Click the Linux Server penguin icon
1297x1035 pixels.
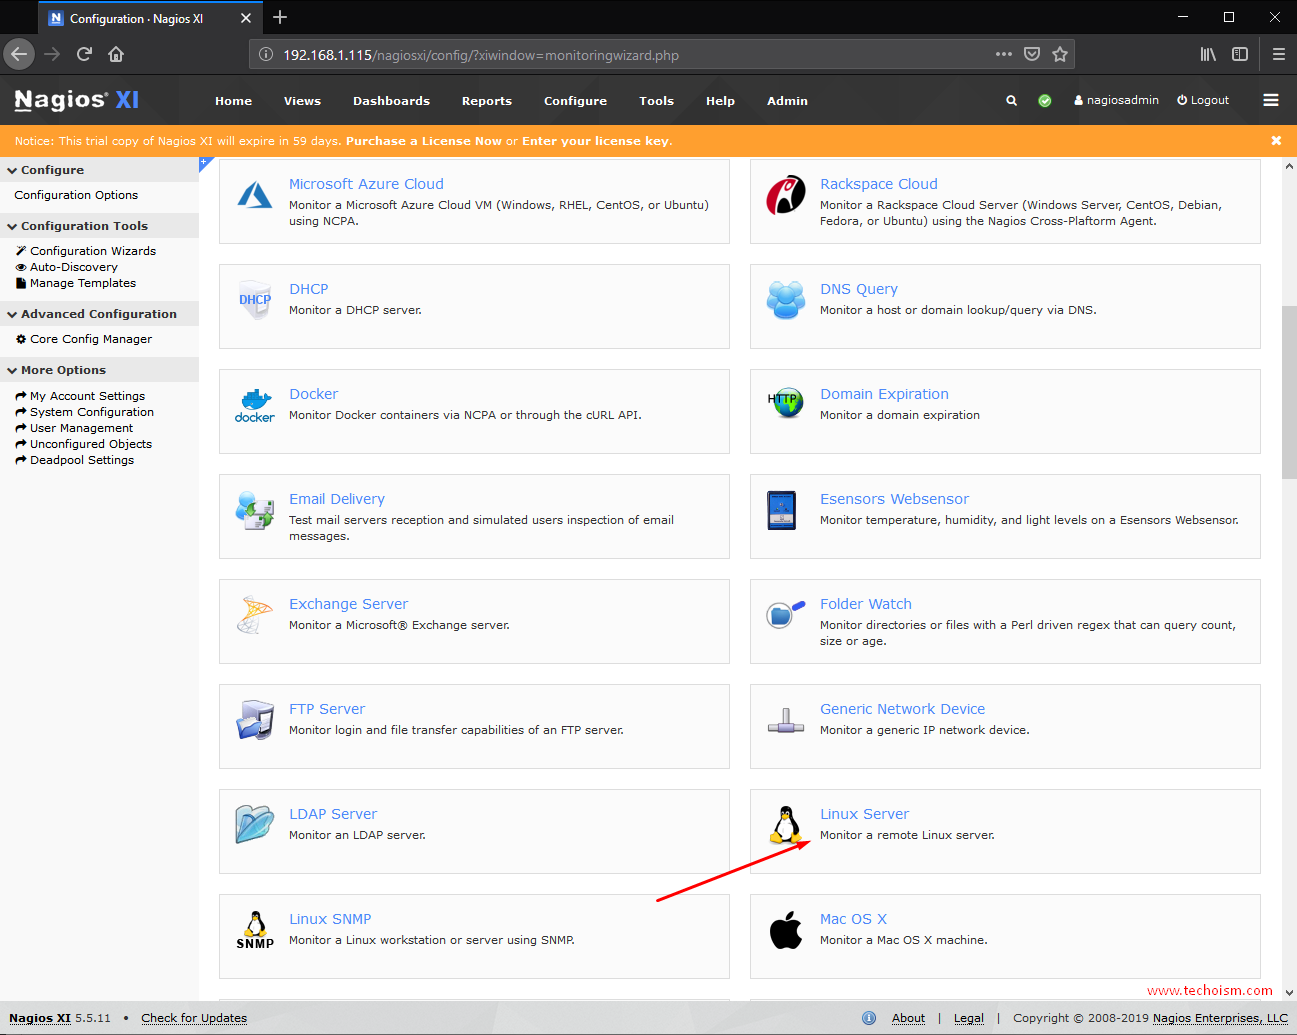click(x=786, y=826)
